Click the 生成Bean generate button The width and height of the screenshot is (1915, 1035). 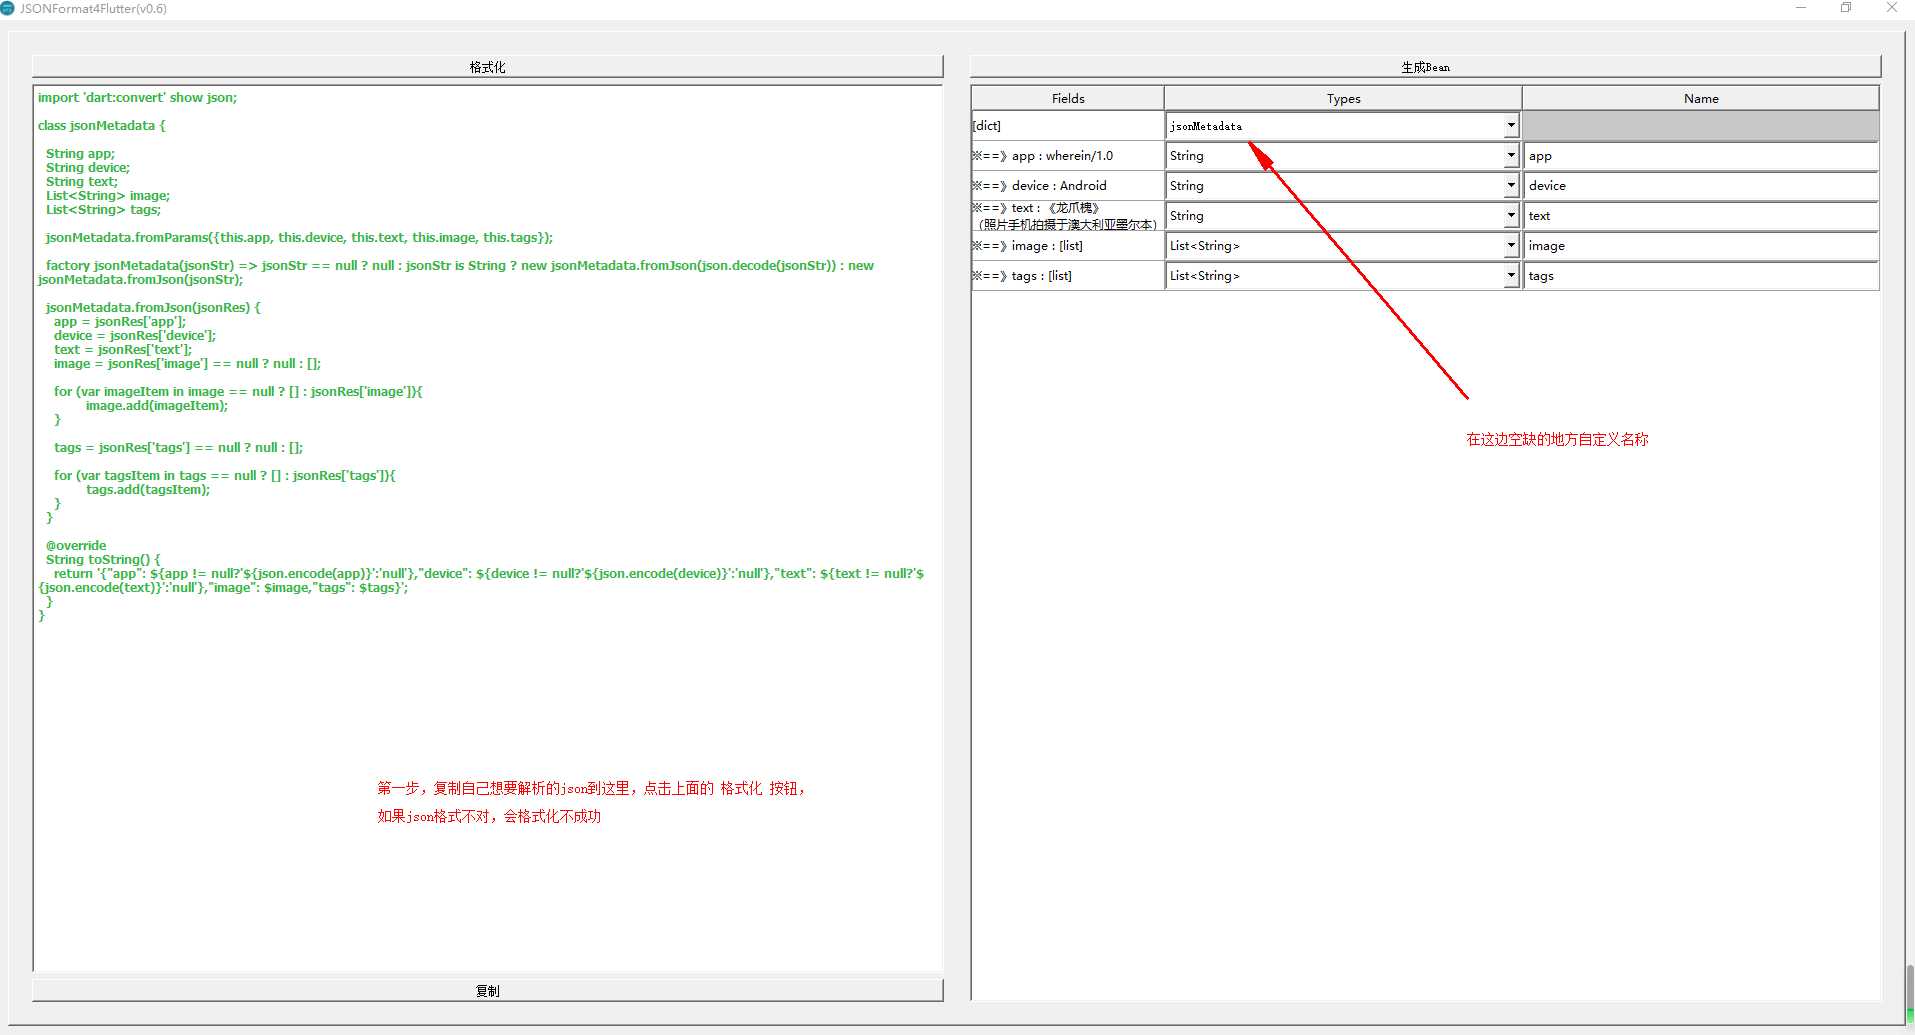point(1425,67)
